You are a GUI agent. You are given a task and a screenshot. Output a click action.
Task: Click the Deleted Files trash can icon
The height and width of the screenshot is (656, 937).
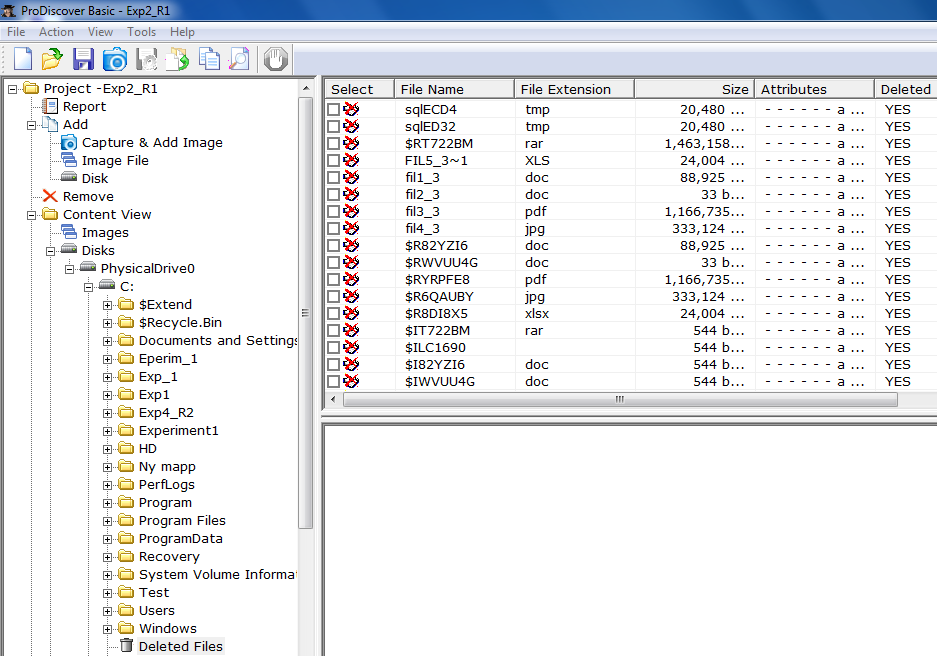point(126,645)
